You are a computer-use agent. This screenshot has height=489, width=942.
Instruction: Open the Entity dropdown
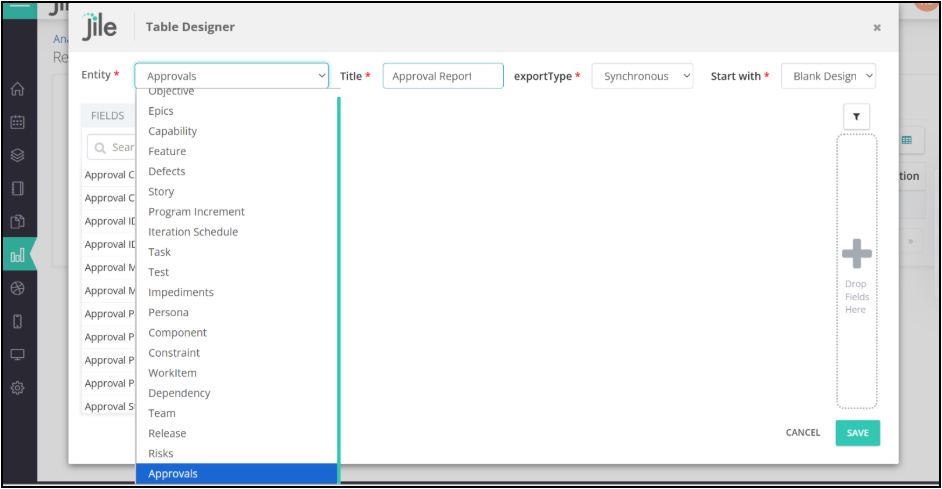231,76
